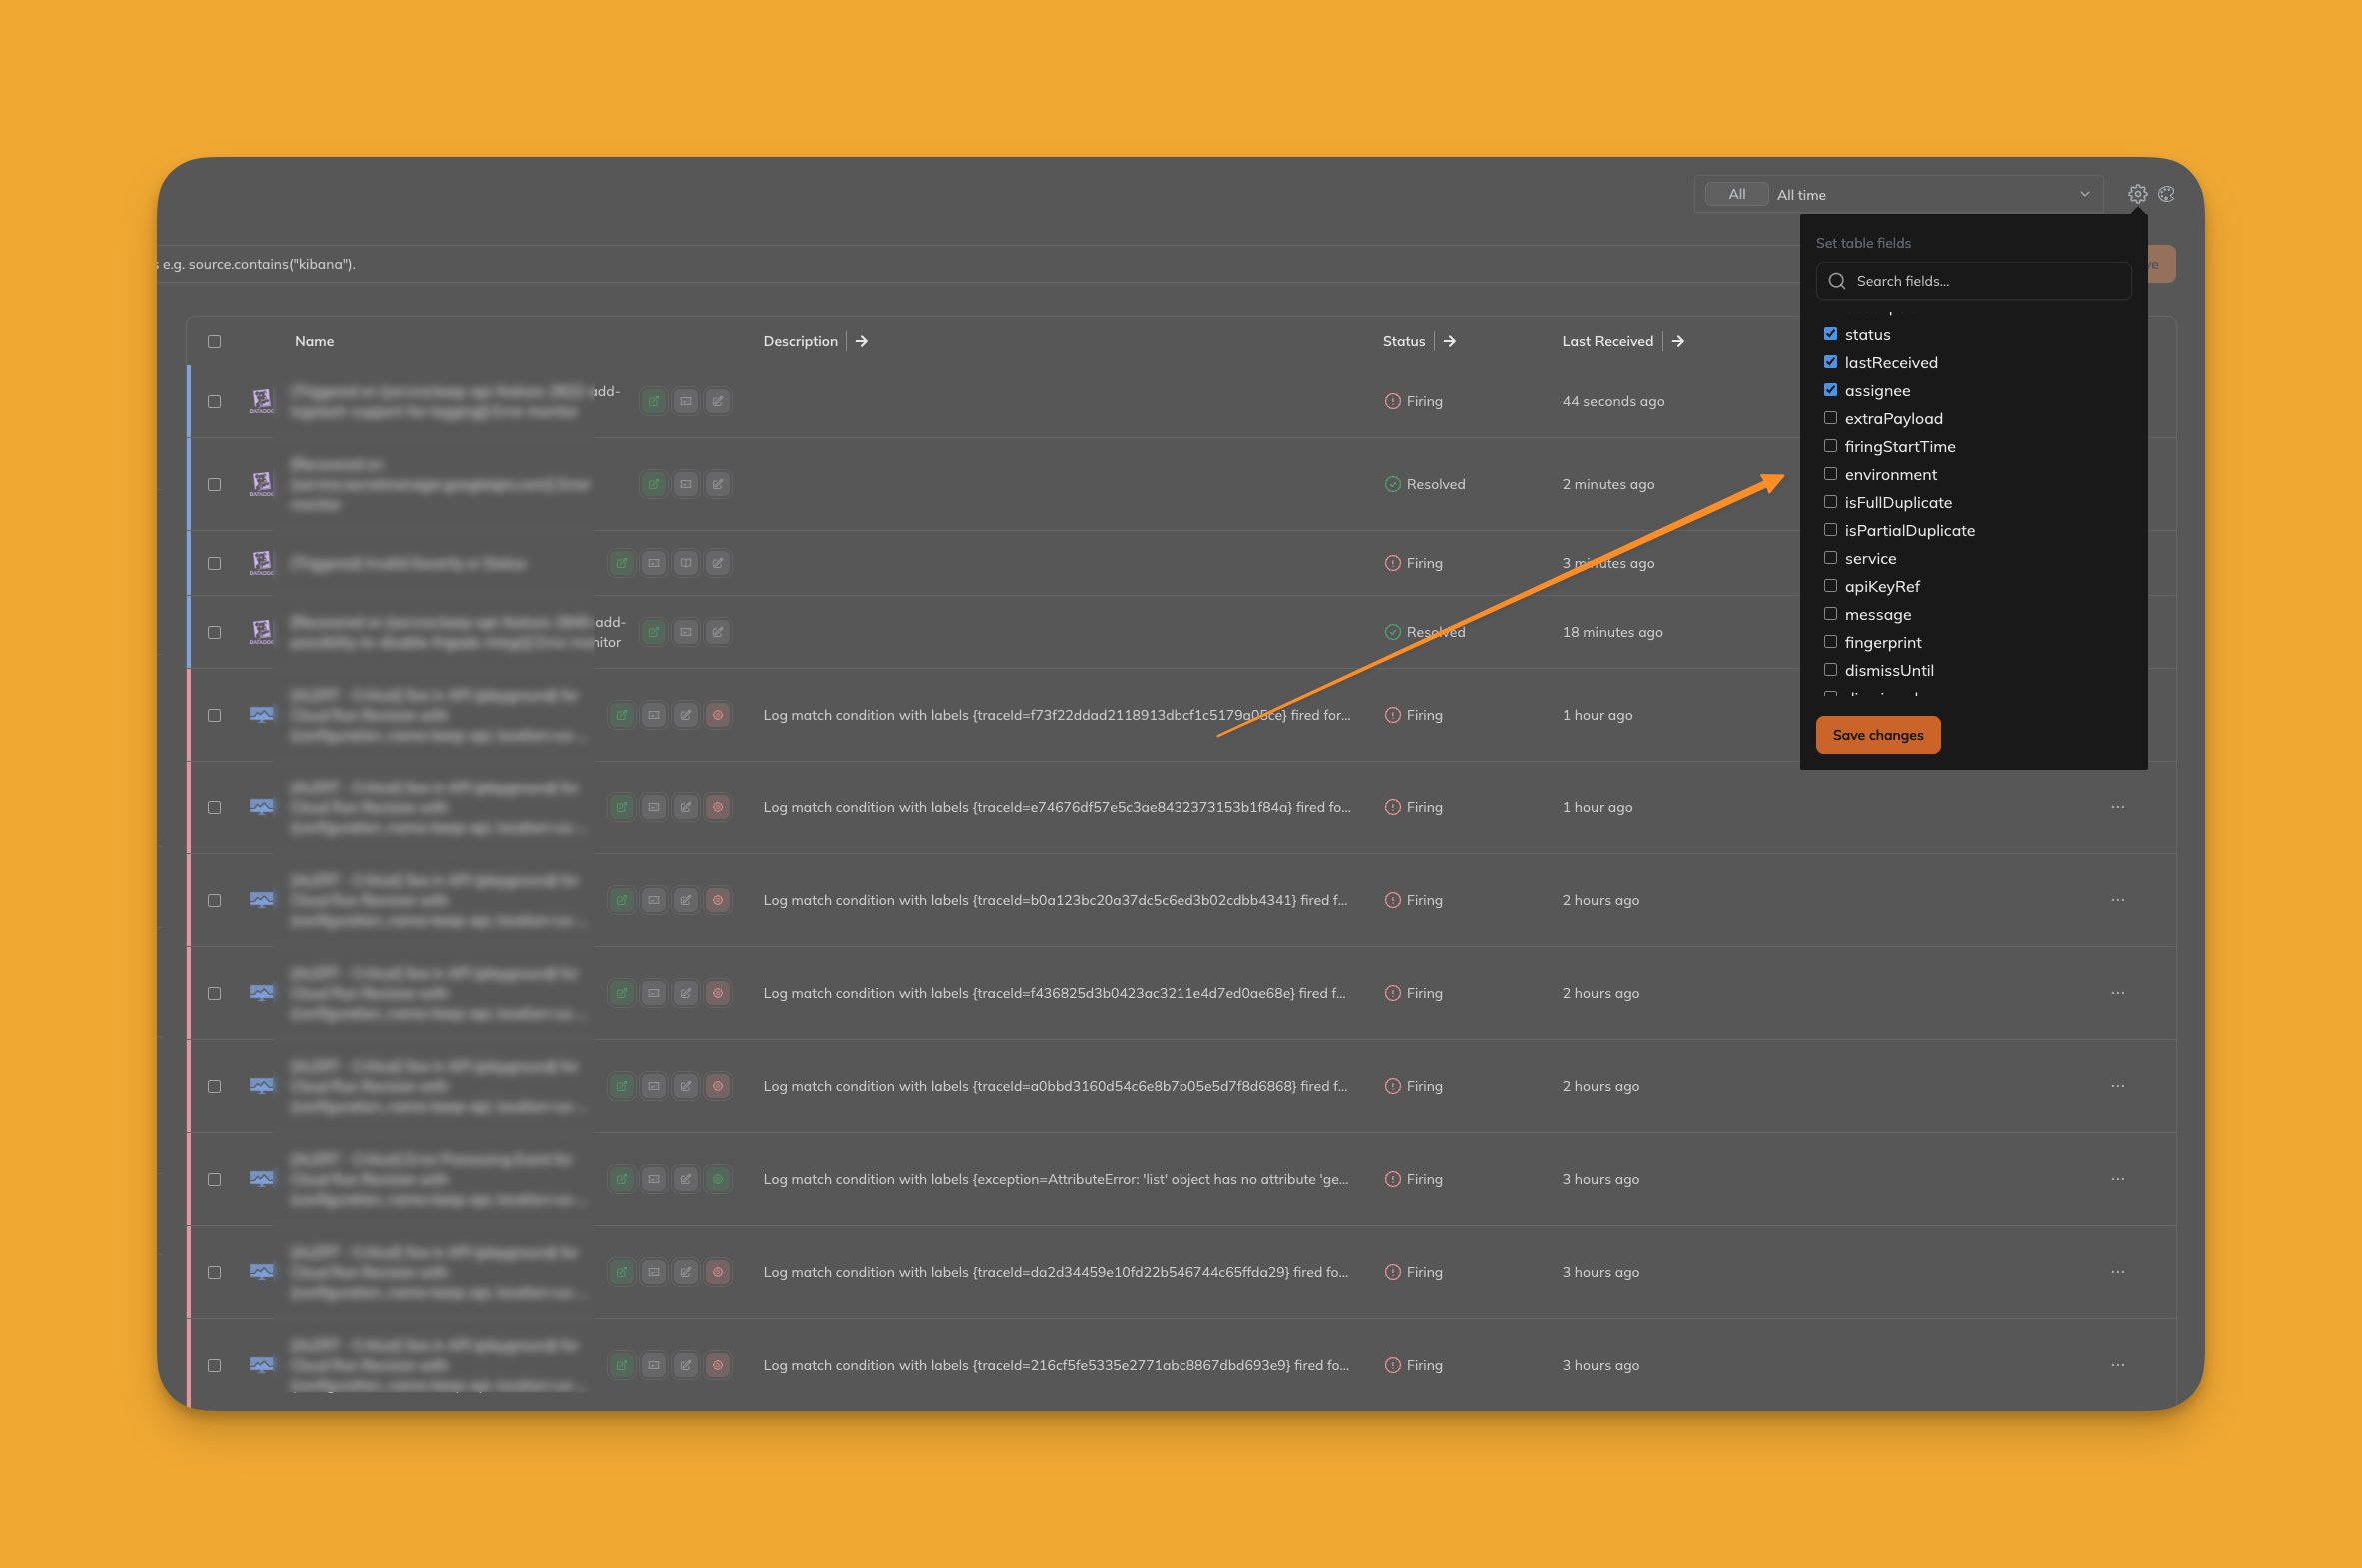Sort by the Name column header
Screen dimensions: 2362x1568
point(314,341)
